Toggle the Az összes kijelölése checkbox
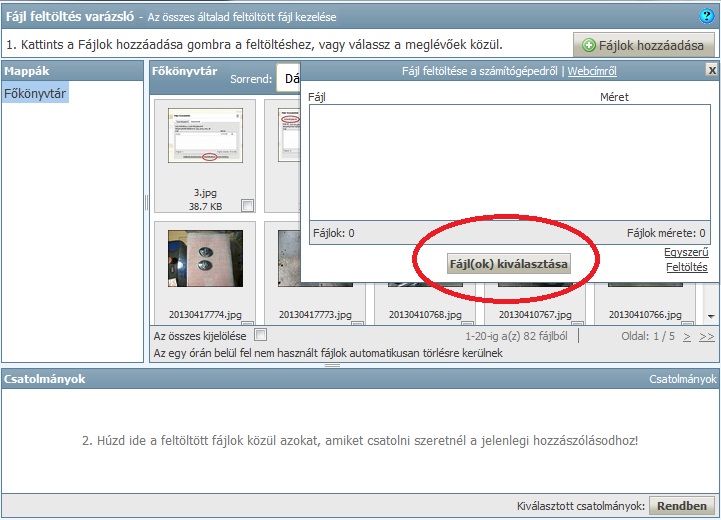The width and height of the screenshot is (721, 520). [x=261, y=335]
